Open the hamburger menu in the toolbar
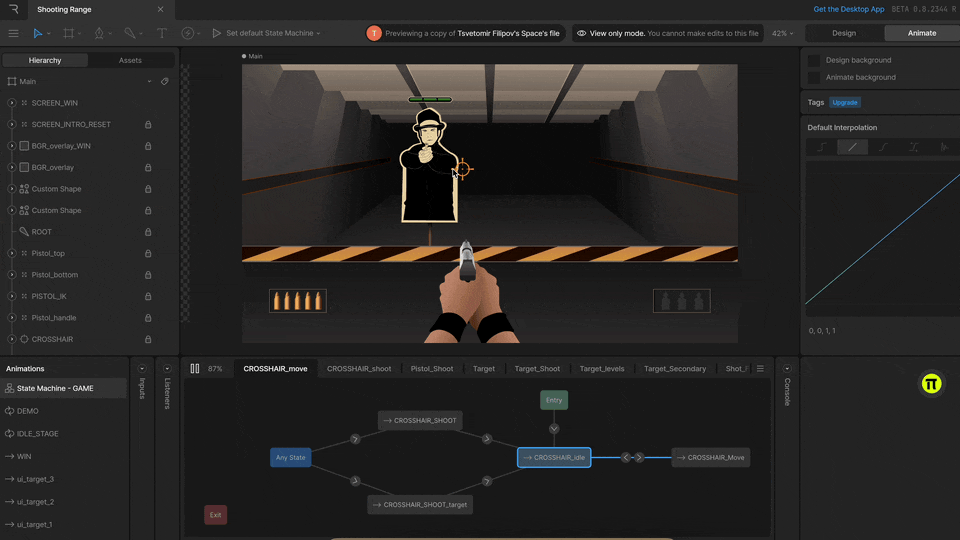 pyautogui.click(x=13, y=33)
